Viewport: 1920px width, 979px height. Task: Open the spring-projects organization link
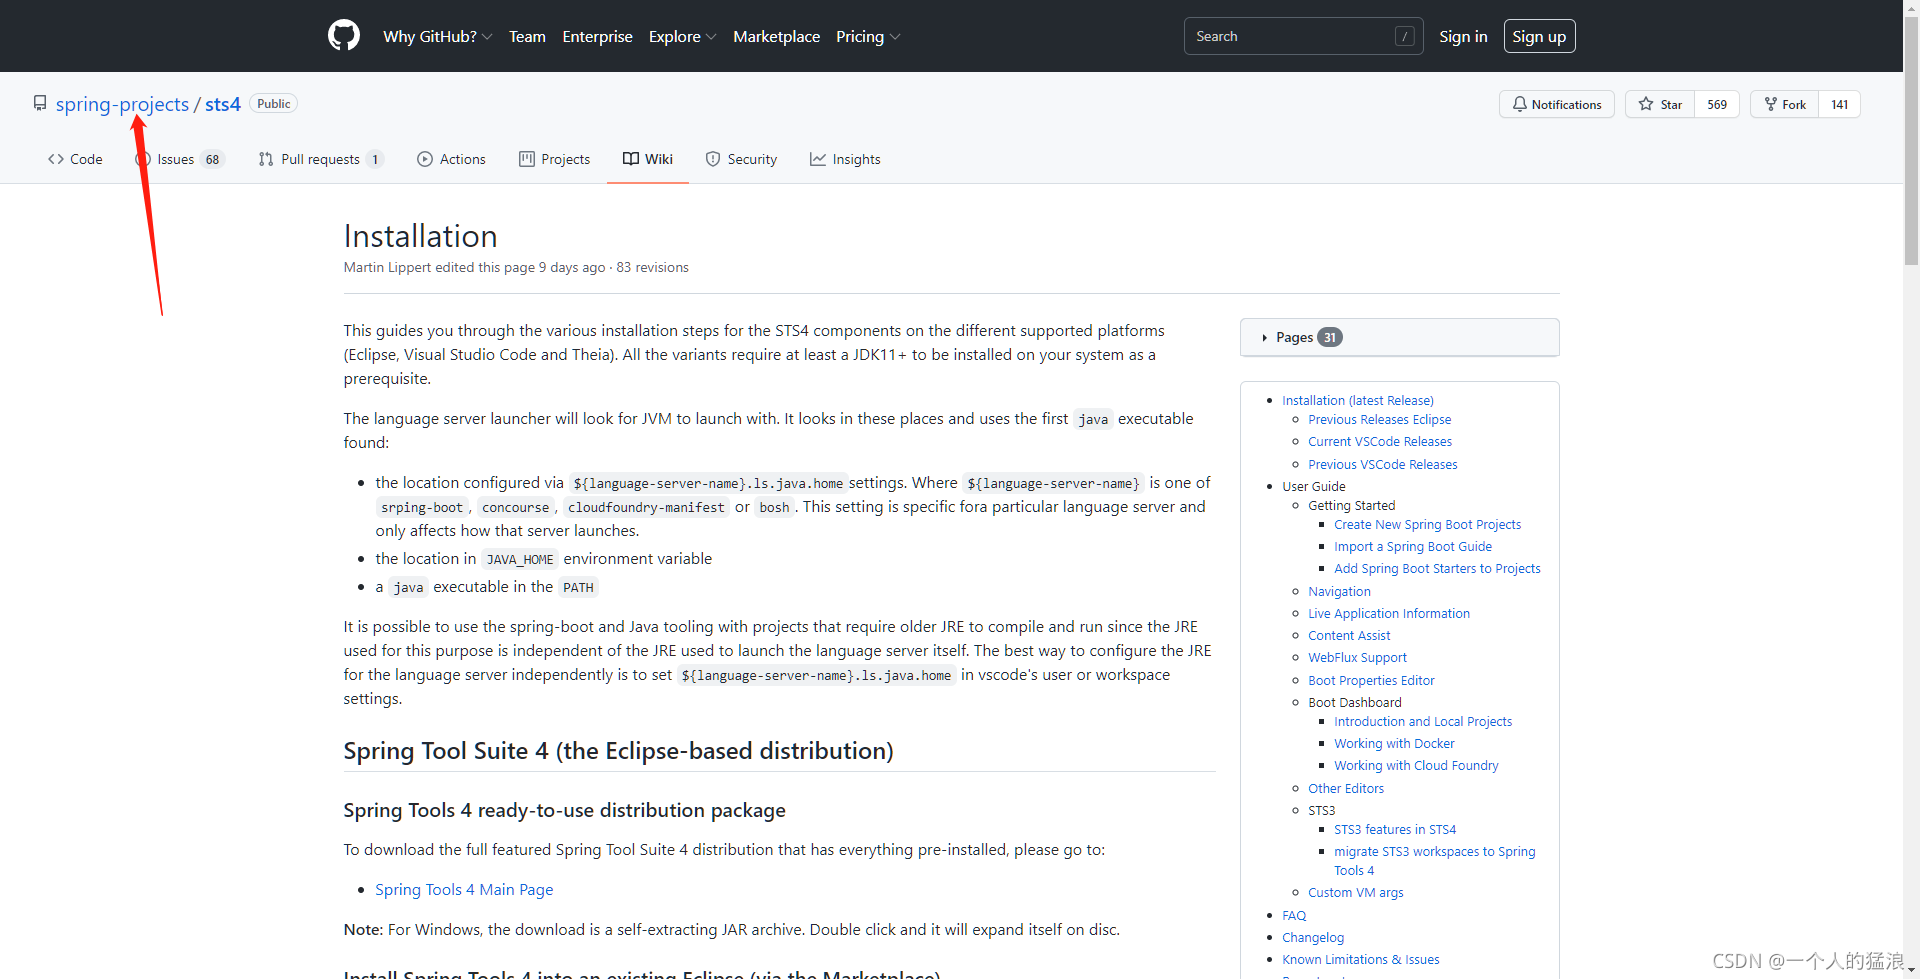pyautogui.click(x=122, y=104)
